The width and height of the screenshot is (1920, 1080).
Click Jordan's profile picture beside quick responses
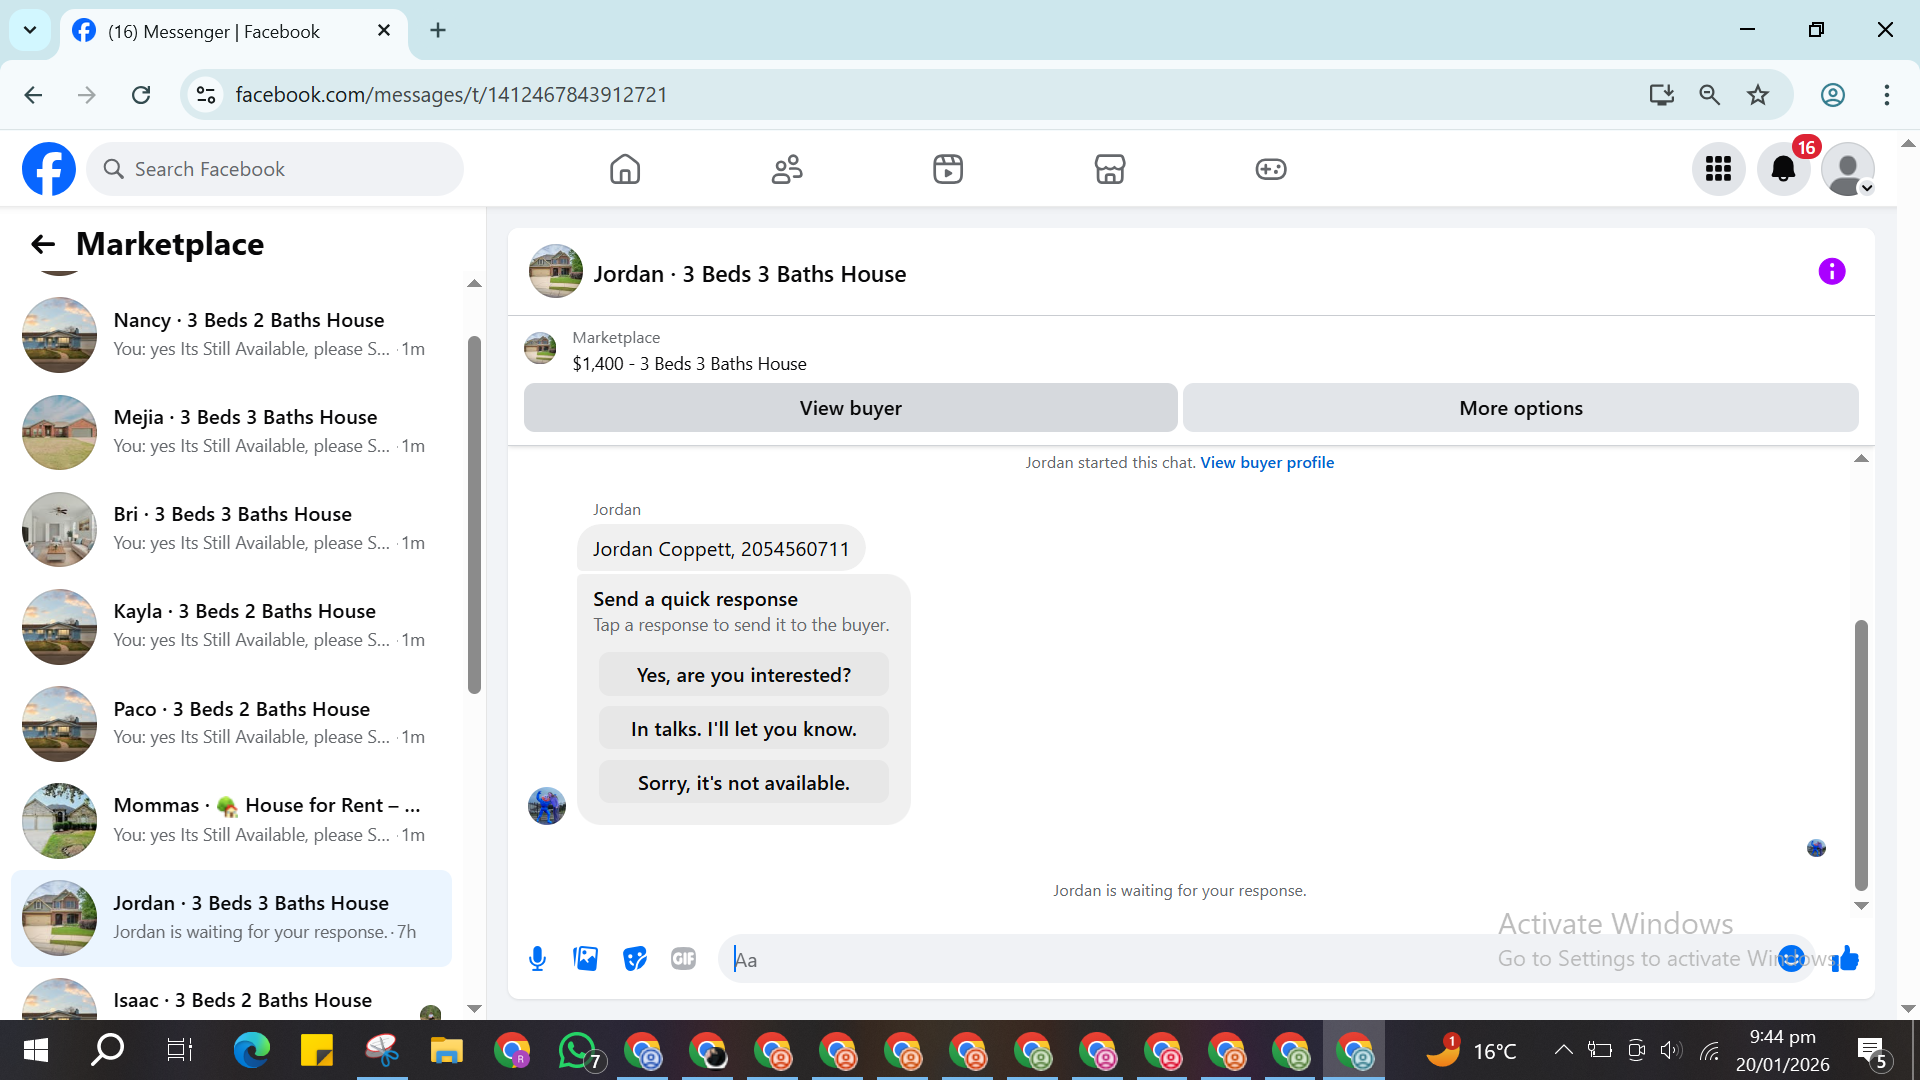point(547,805)
